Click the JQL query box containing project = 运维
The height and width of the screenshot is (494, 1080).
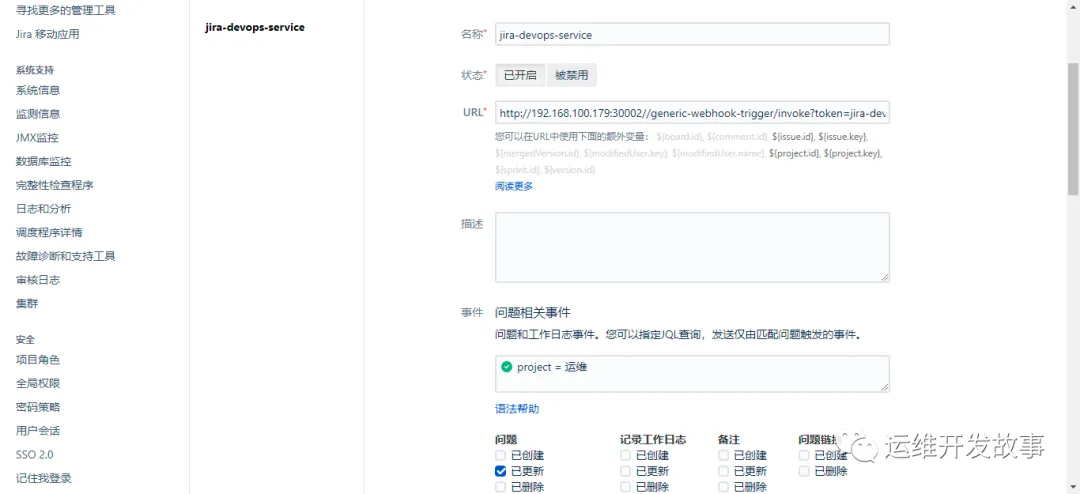pos(692,374)
